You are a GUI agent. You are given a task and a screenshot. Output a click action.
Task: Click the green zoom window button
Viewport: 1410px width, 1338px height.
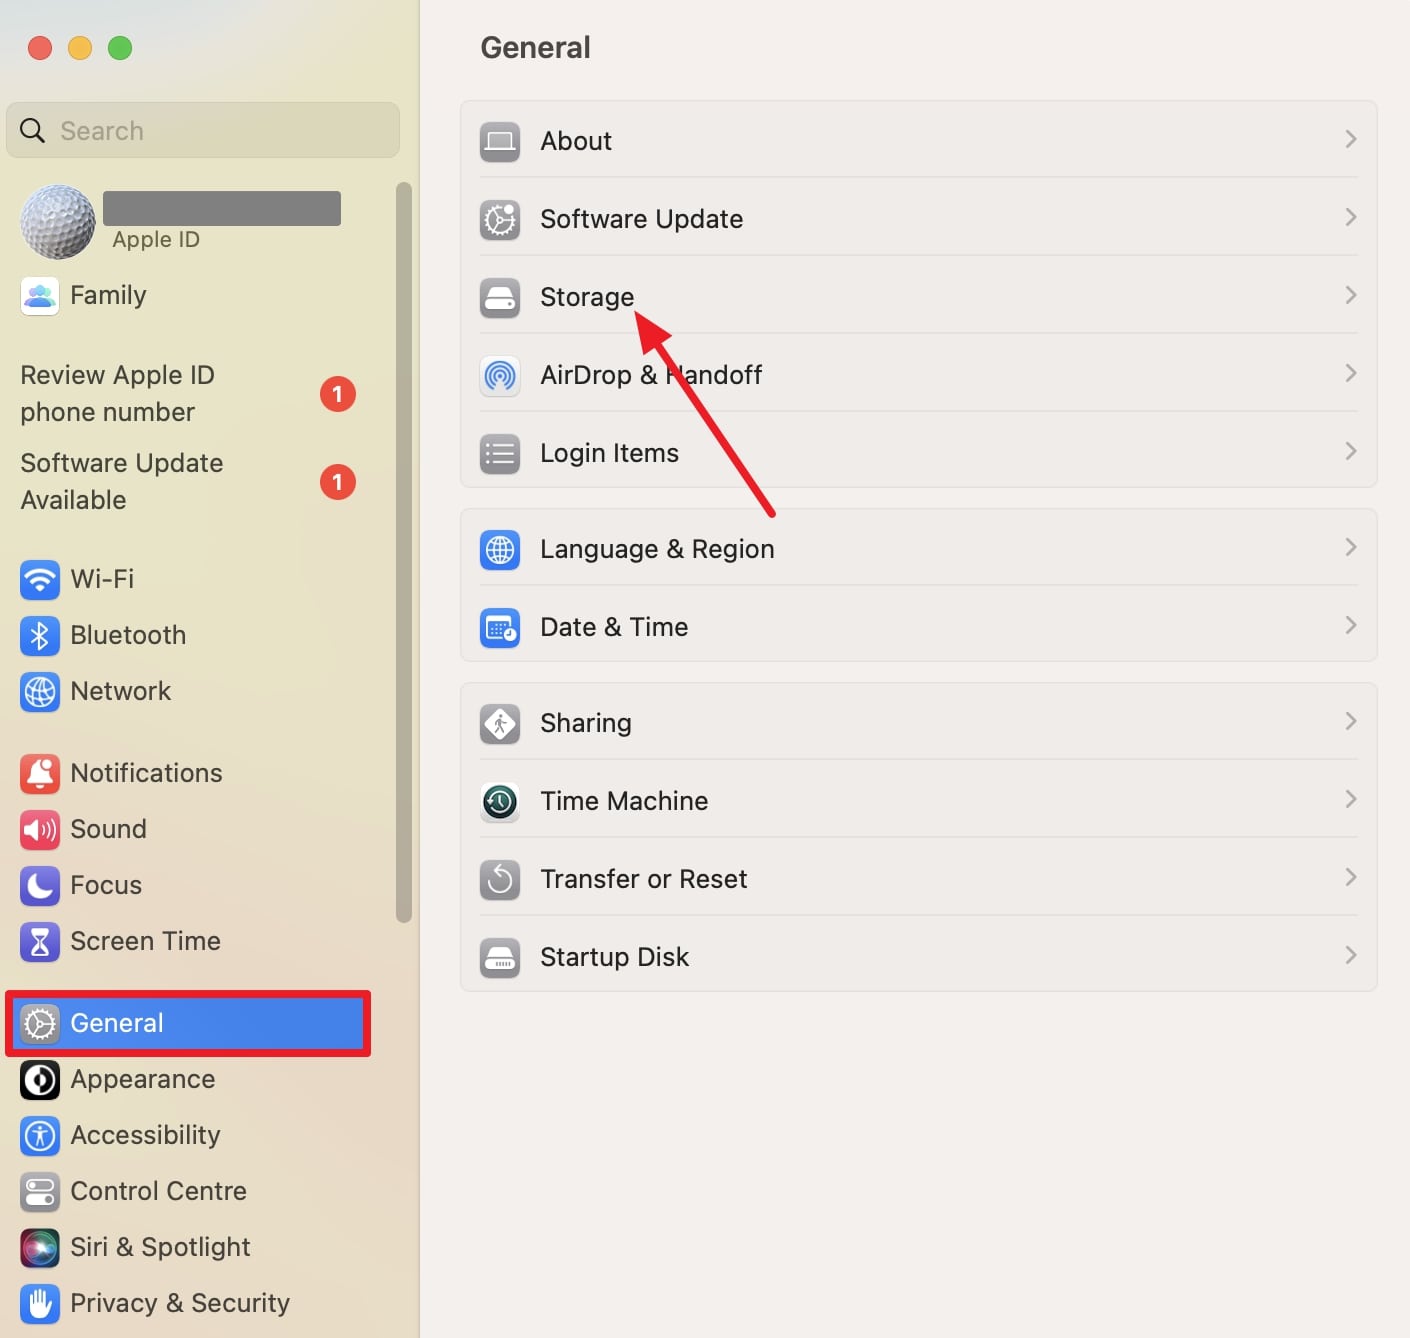point(120,48)
